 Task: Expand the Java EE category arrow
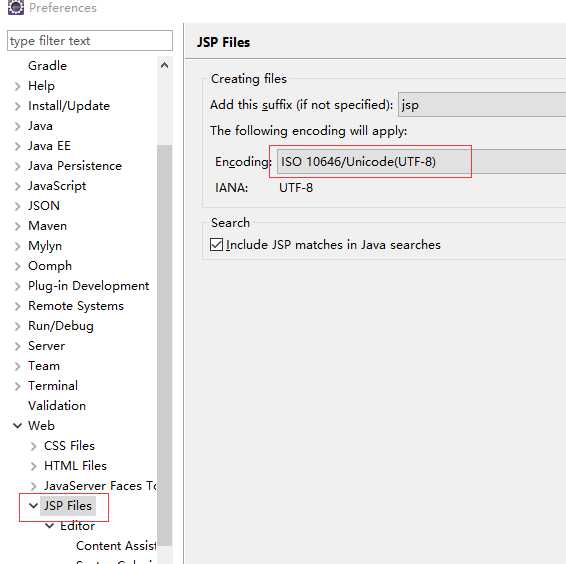17,146
